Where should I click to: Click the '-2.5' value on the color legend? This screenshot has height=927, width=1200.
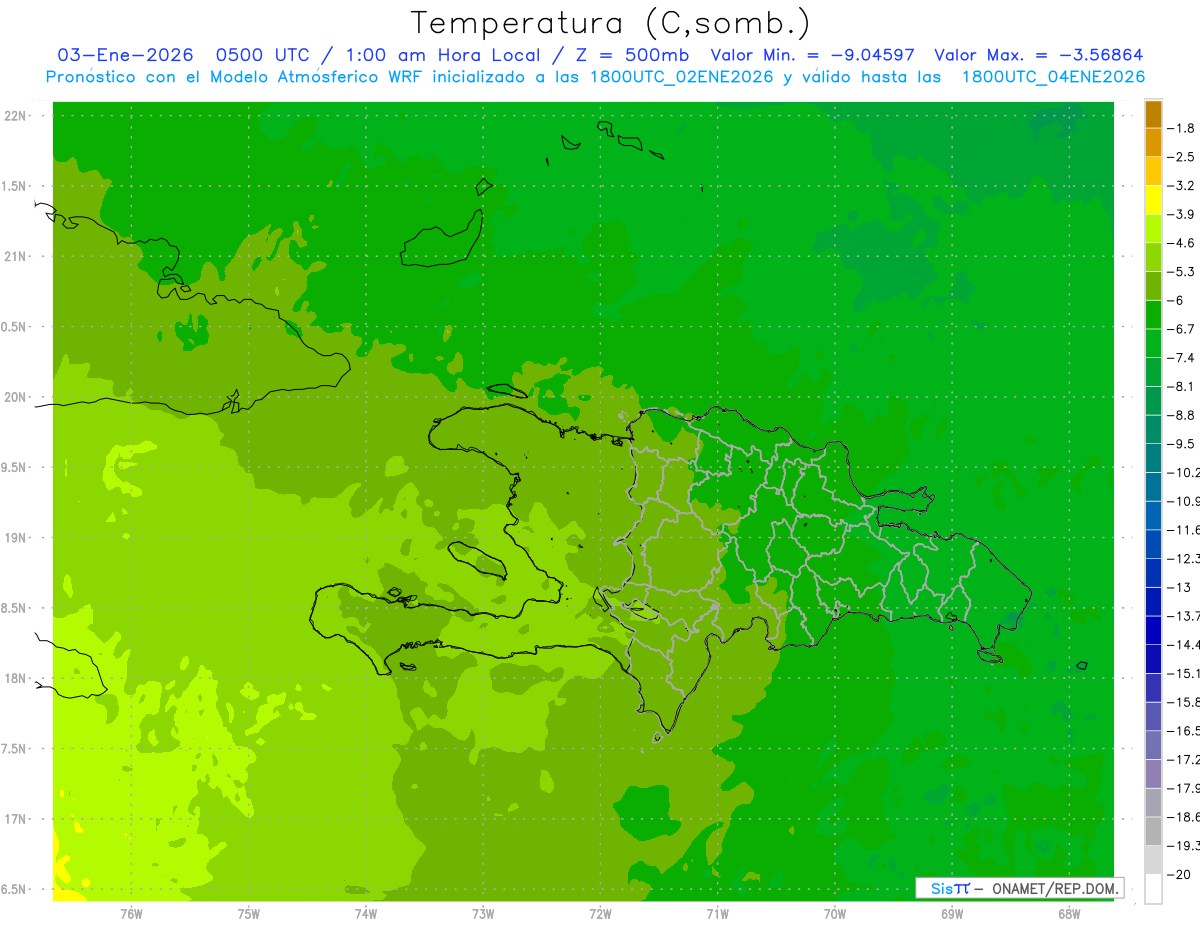click(x=1181, y=157)
